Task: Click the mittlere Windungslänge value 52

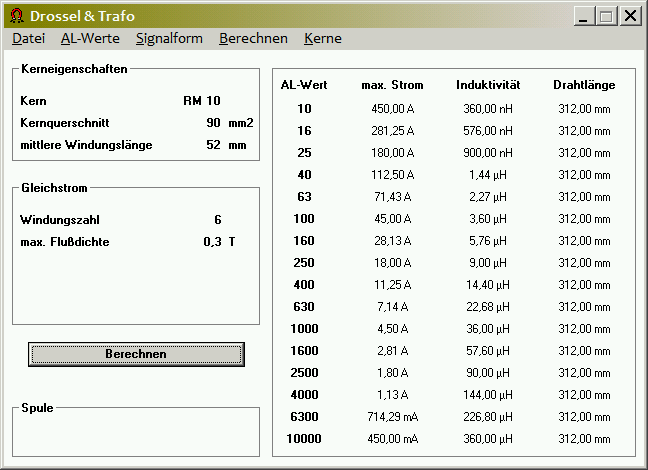Action: pyautogui.click(x=213, y=145)
